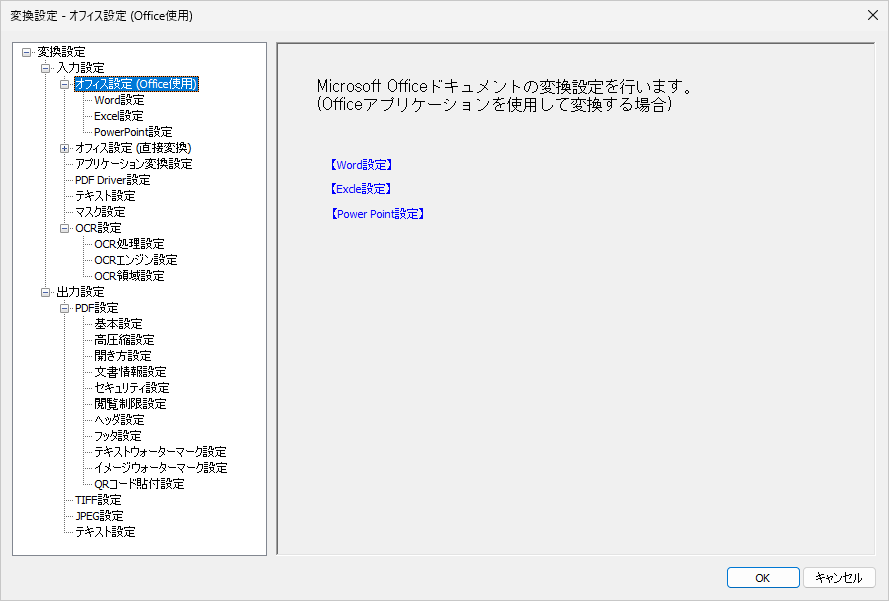Screen dimensions: 889x601
Task: Select PDF設定 in the tree
Action: coord(96,308)
